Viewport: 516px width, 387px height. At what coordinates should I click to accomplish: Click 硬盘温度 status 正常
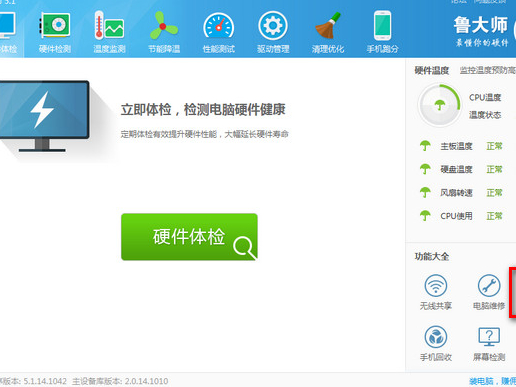494,169
